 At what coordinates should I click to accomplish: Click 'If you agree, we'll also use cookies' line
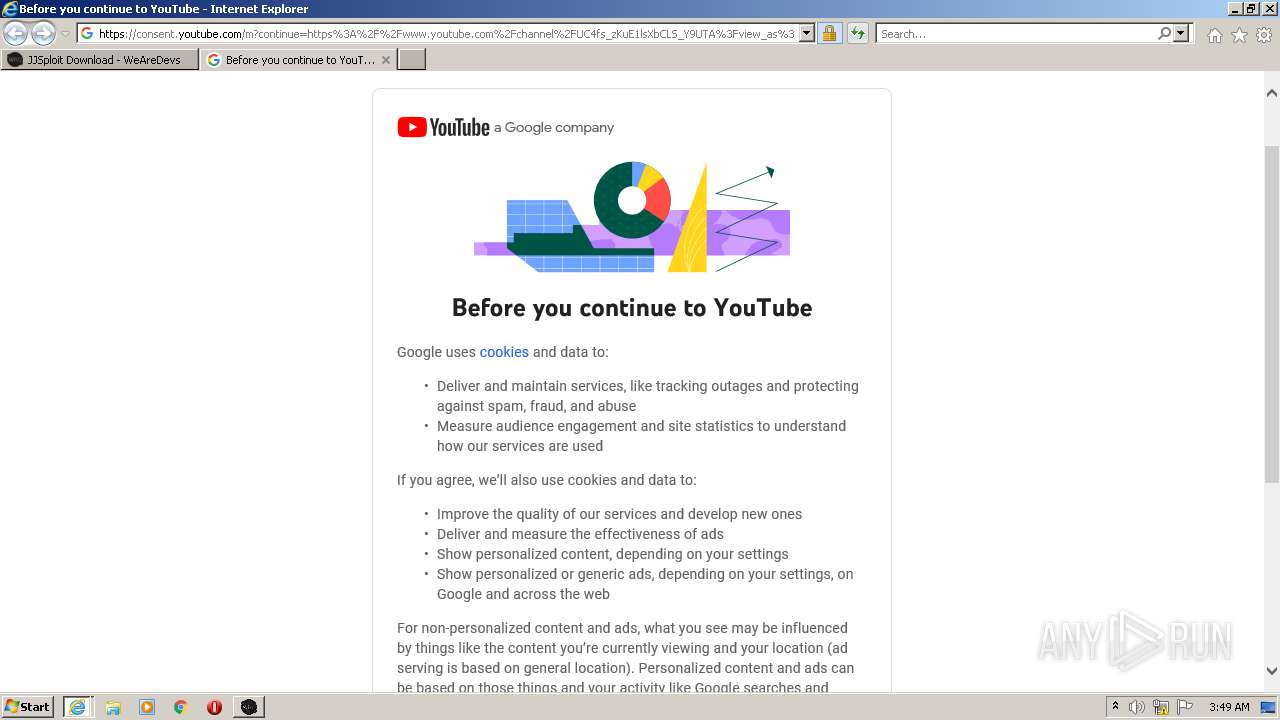547,480
